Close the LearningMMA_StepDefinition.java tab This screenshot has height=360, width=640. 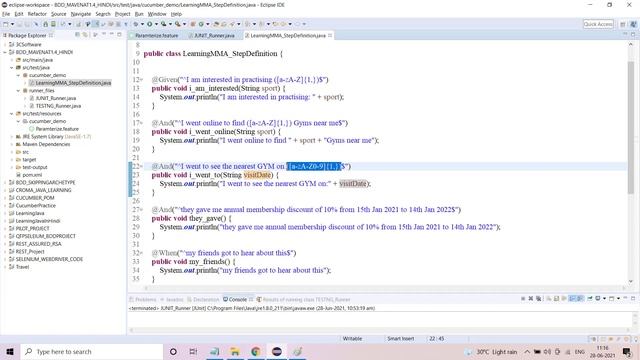click(x=330, y=36)
